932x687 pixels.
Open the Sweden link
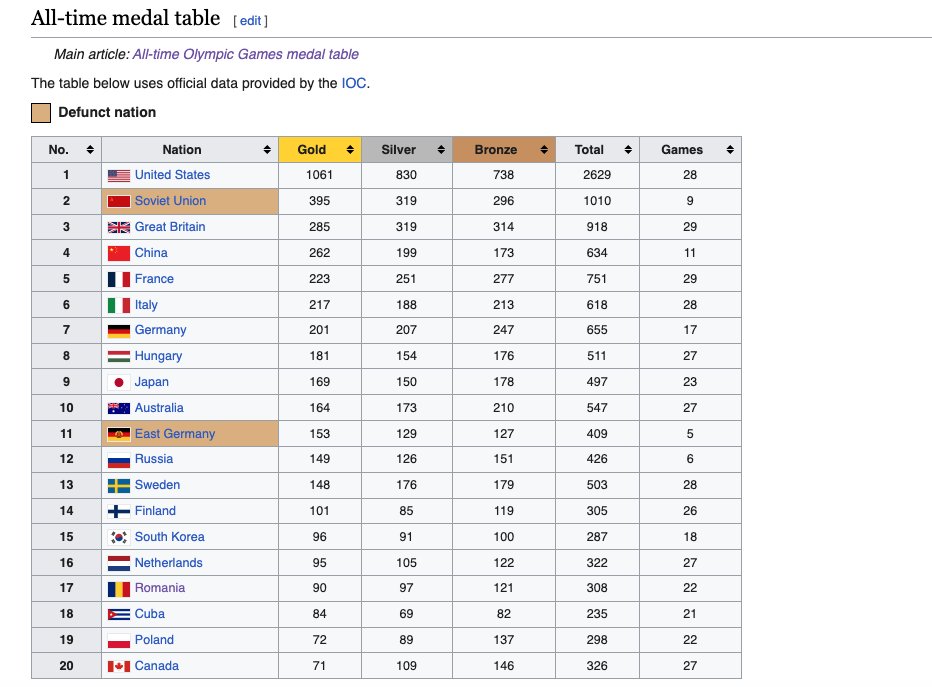click(158, 485)
